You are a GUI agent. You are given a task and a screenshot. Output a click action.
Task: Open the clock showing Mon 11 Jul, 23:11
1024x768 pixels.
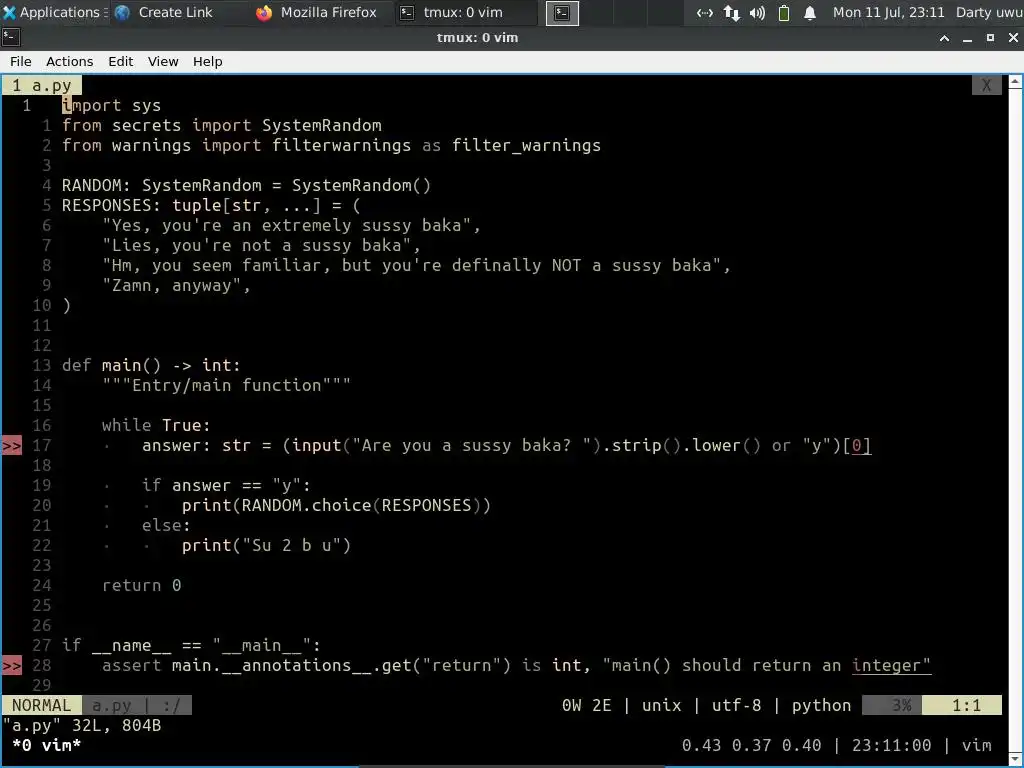coord(888,12)
